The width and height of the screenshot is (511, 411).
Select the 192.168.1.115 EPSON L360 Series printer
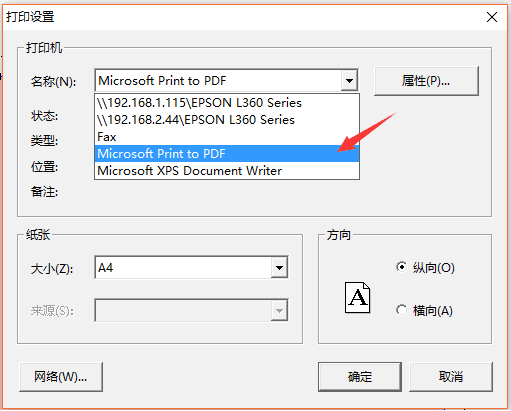click(x=227, y=103)
